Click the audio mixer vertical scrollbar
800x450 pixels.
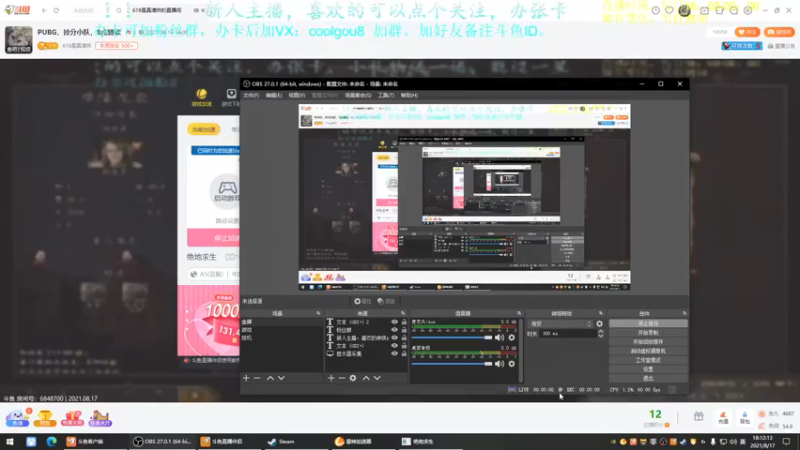(x=521, y=351)
